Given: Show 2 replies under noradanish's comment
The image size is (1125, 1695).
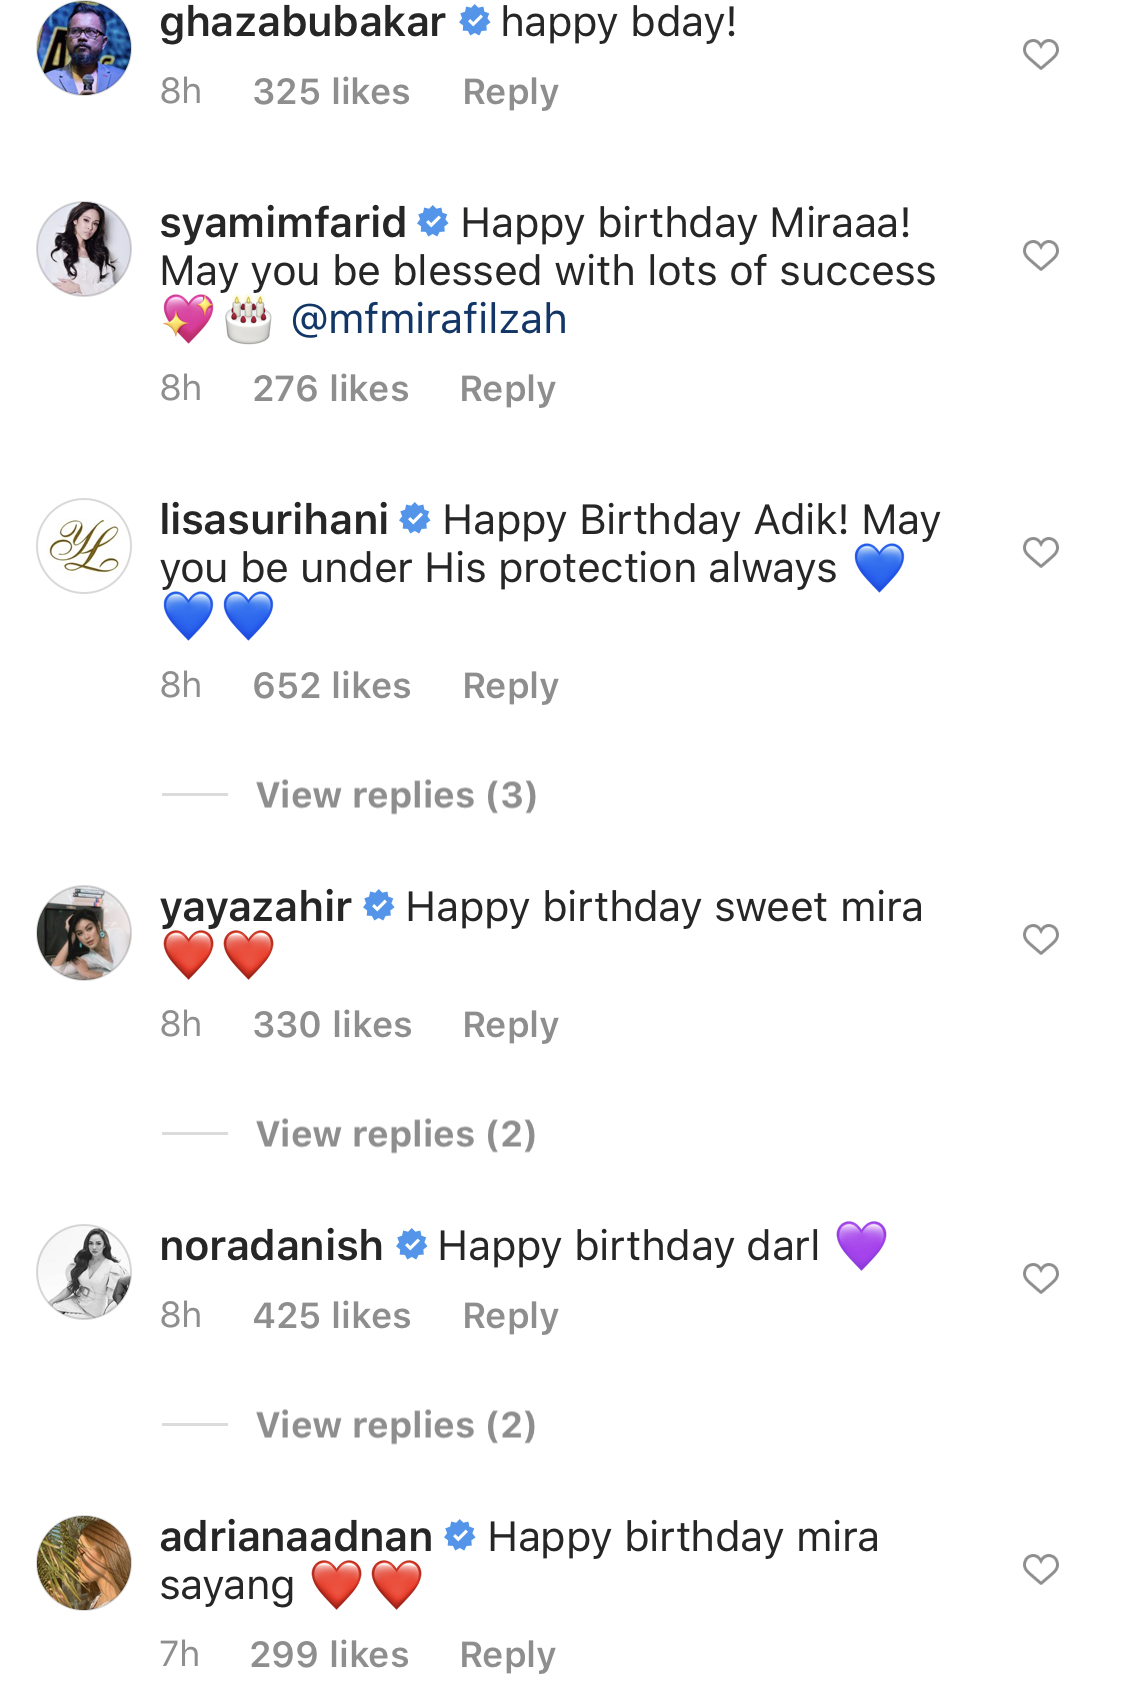Looking at the screenshot, I should [x=396, y=1425].
